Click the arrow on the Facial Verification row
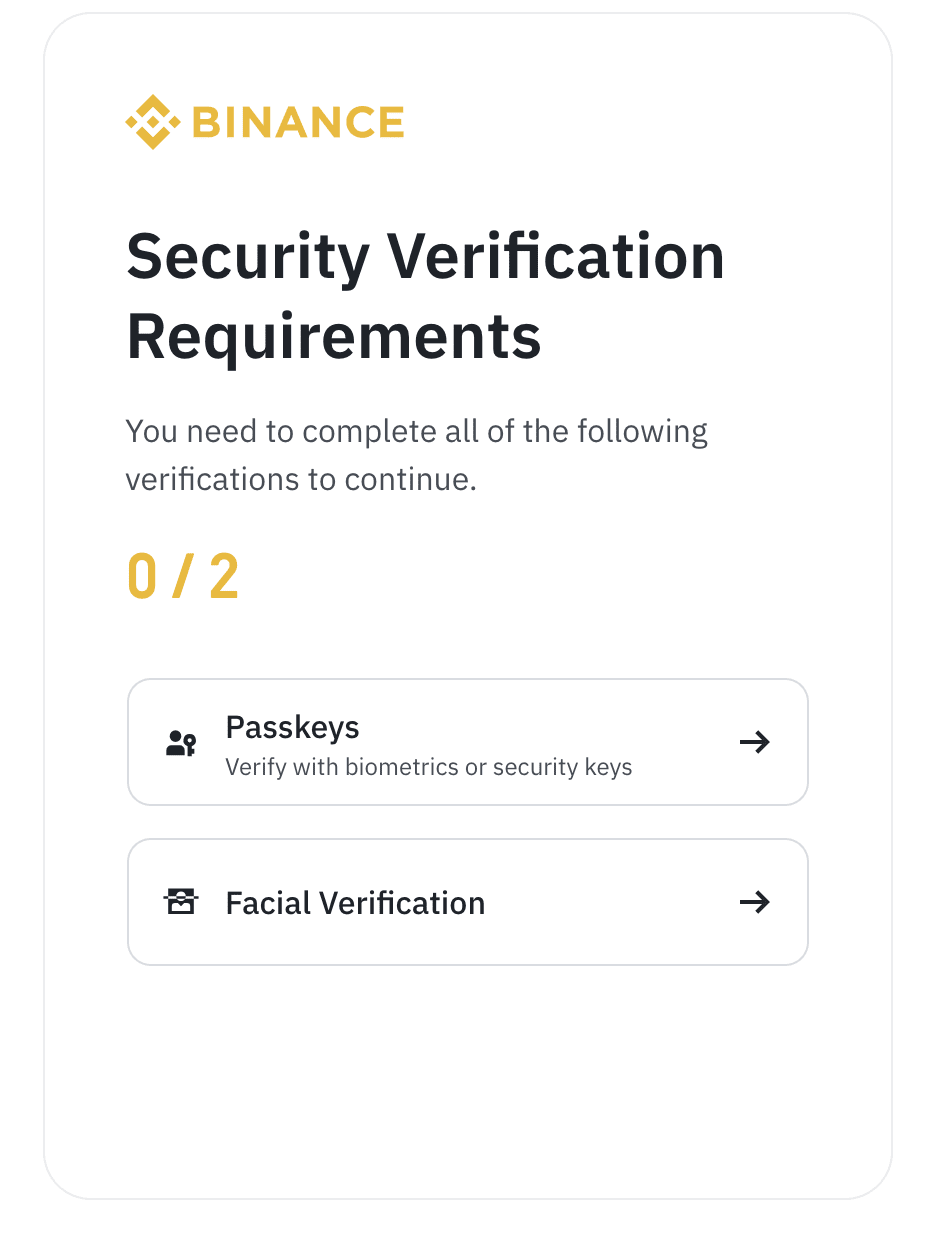The image size is (948, 1234). tap(755, 902)
